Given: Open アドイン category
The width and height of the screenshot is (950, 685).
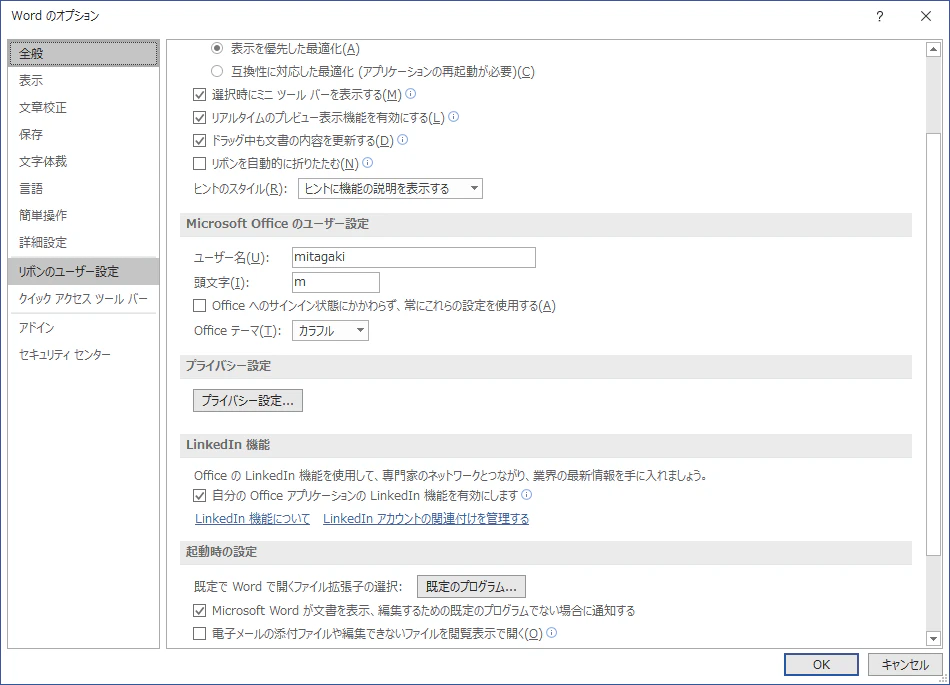Looking at the screenshot, I should point(84,328).
